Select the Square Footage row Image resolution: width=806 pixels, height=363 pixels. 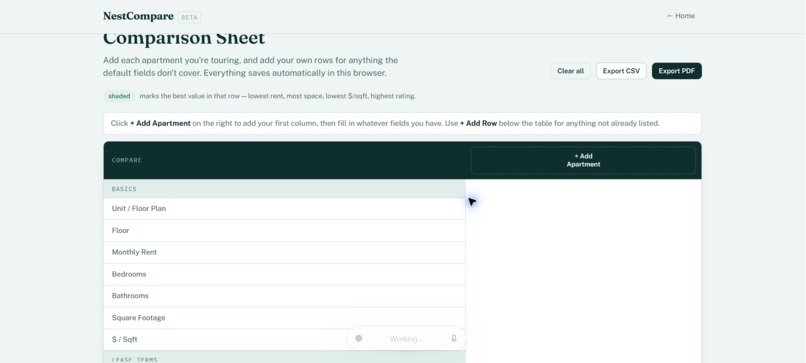pos(284,318)
